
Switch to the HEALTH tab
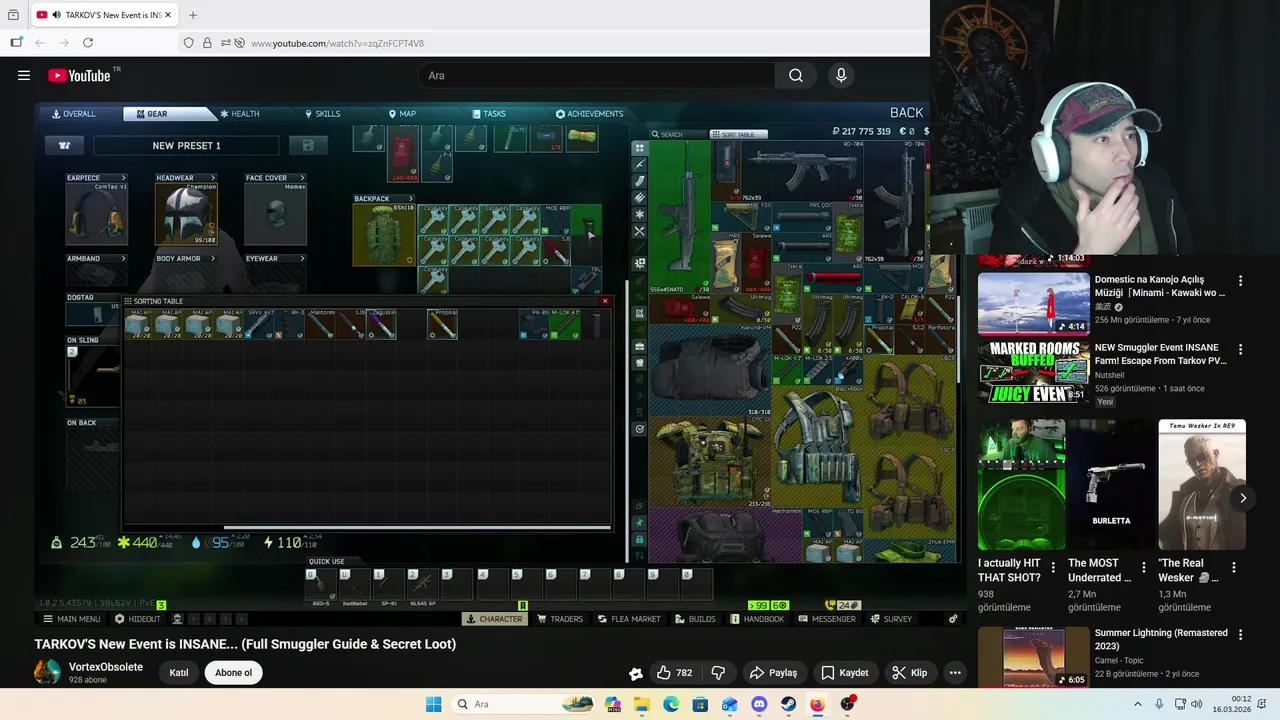240,114
